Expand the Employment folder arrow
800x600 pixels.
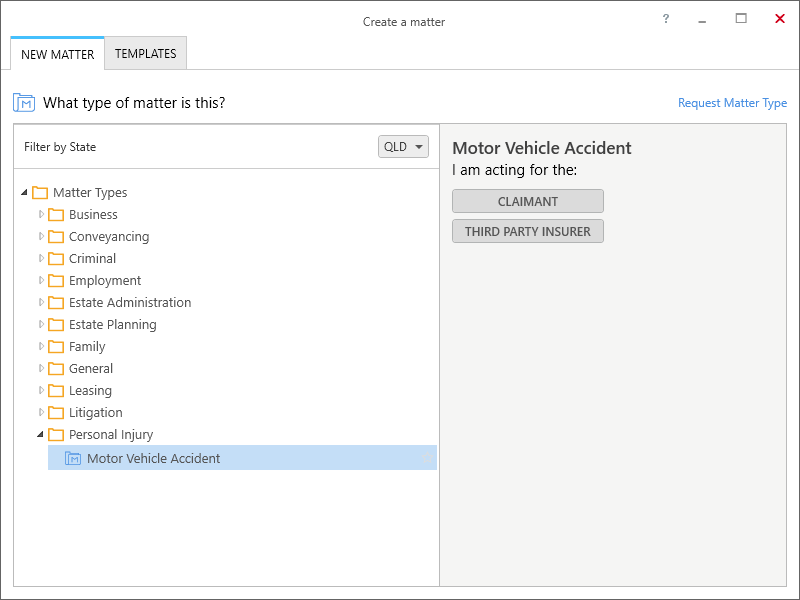(x=41, y=280)
